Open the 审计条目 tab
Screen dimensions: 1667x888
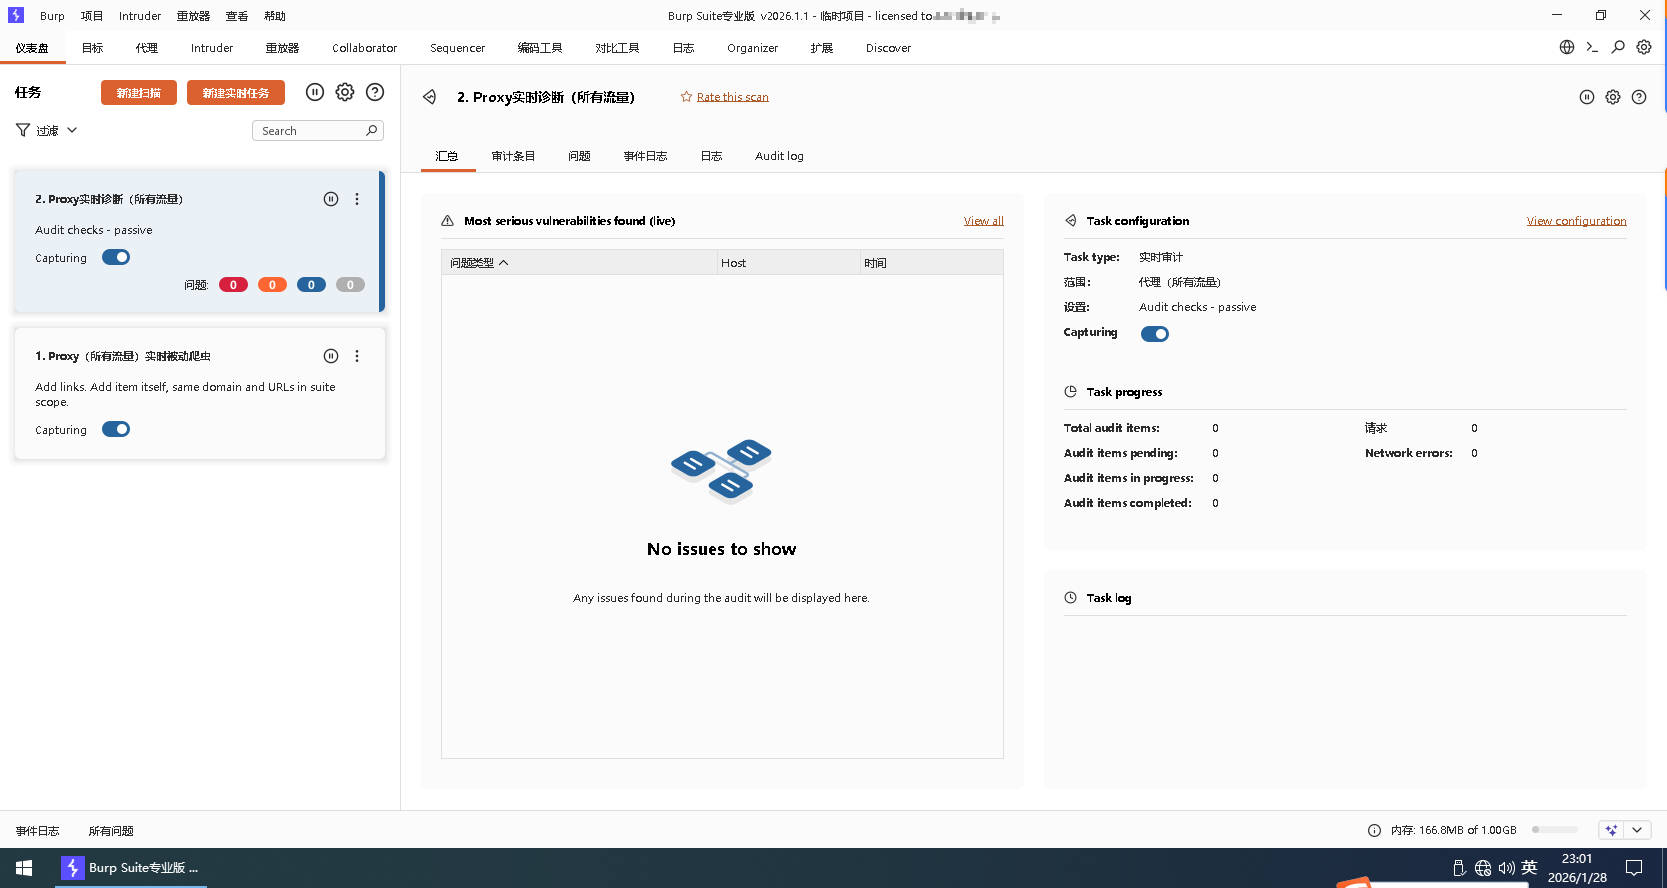click(513, 156)
